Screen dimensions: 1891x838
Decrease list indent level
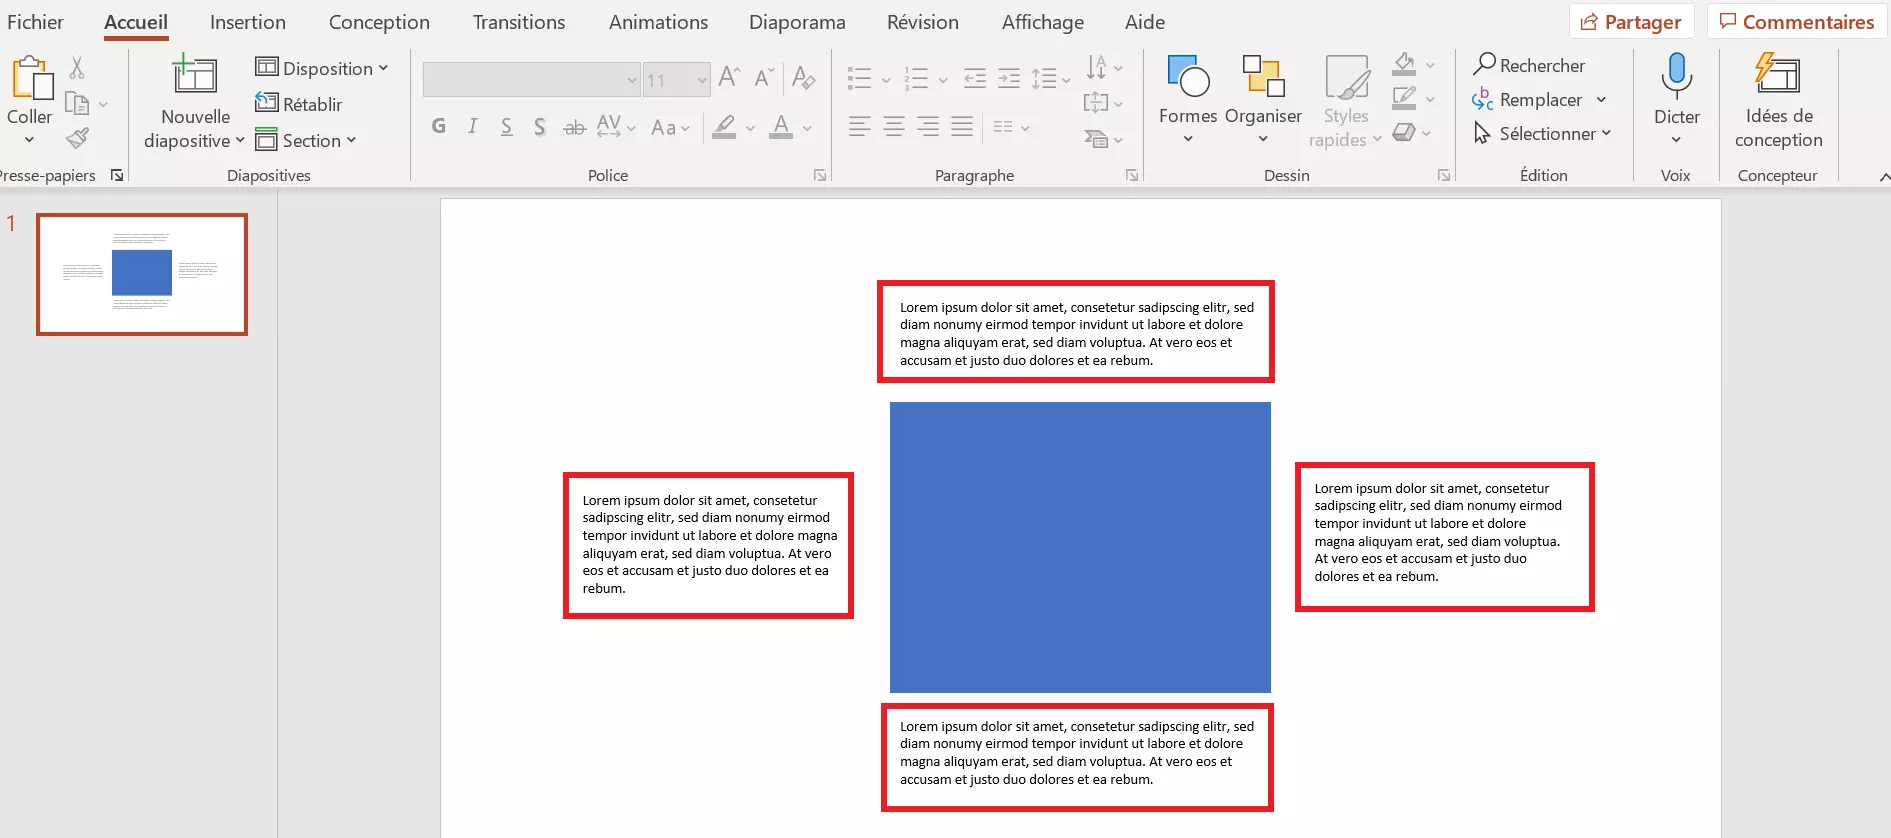click(974, 78)
